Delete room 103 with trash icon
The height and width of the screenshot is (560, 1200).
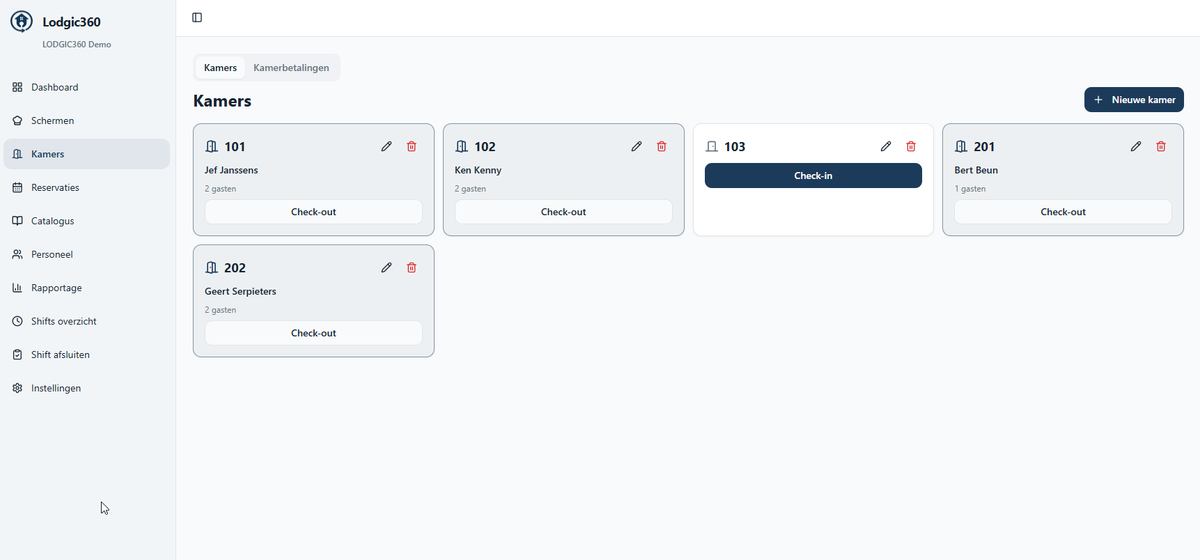click(x=910, y=147)
